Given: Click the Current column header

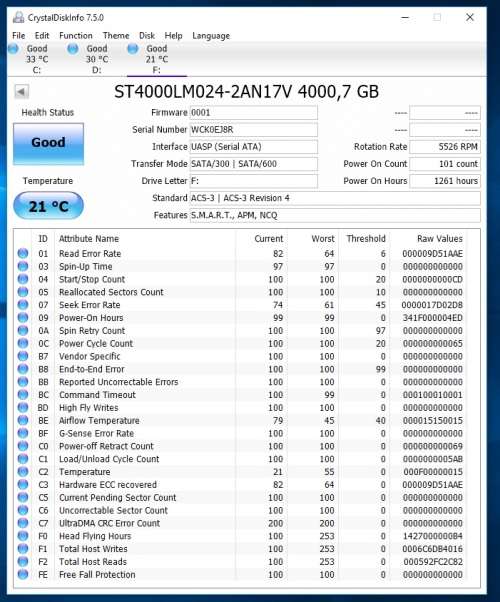Looking at the screenshot, I should click(x=269, y=239).
